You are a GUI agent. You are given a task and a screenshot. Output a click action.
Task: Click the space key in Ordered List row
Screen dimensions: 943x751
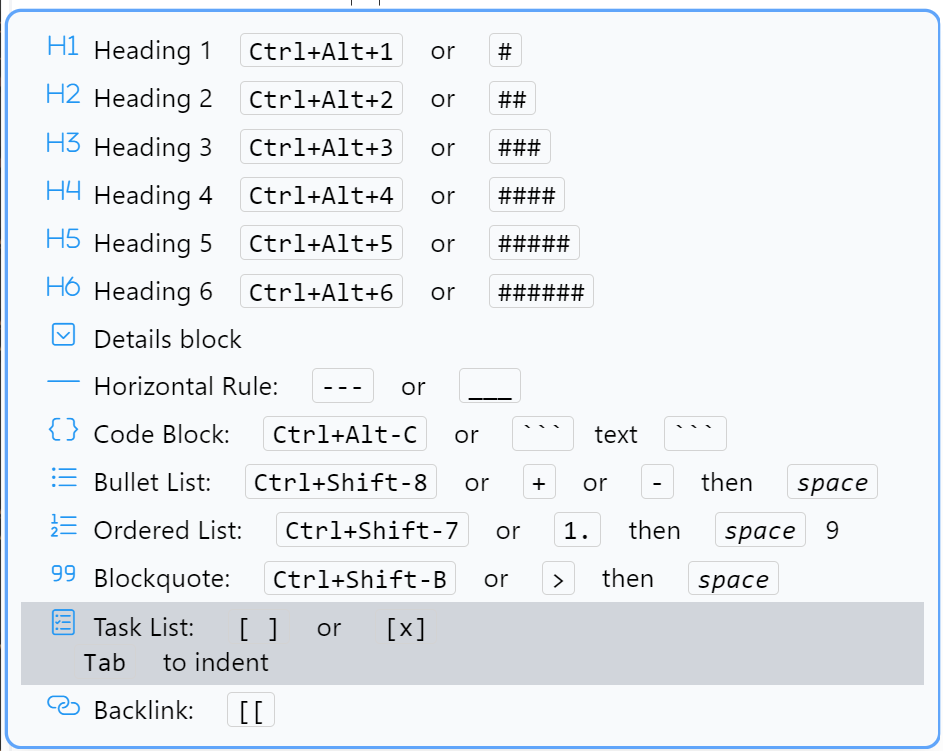[760, 530]
